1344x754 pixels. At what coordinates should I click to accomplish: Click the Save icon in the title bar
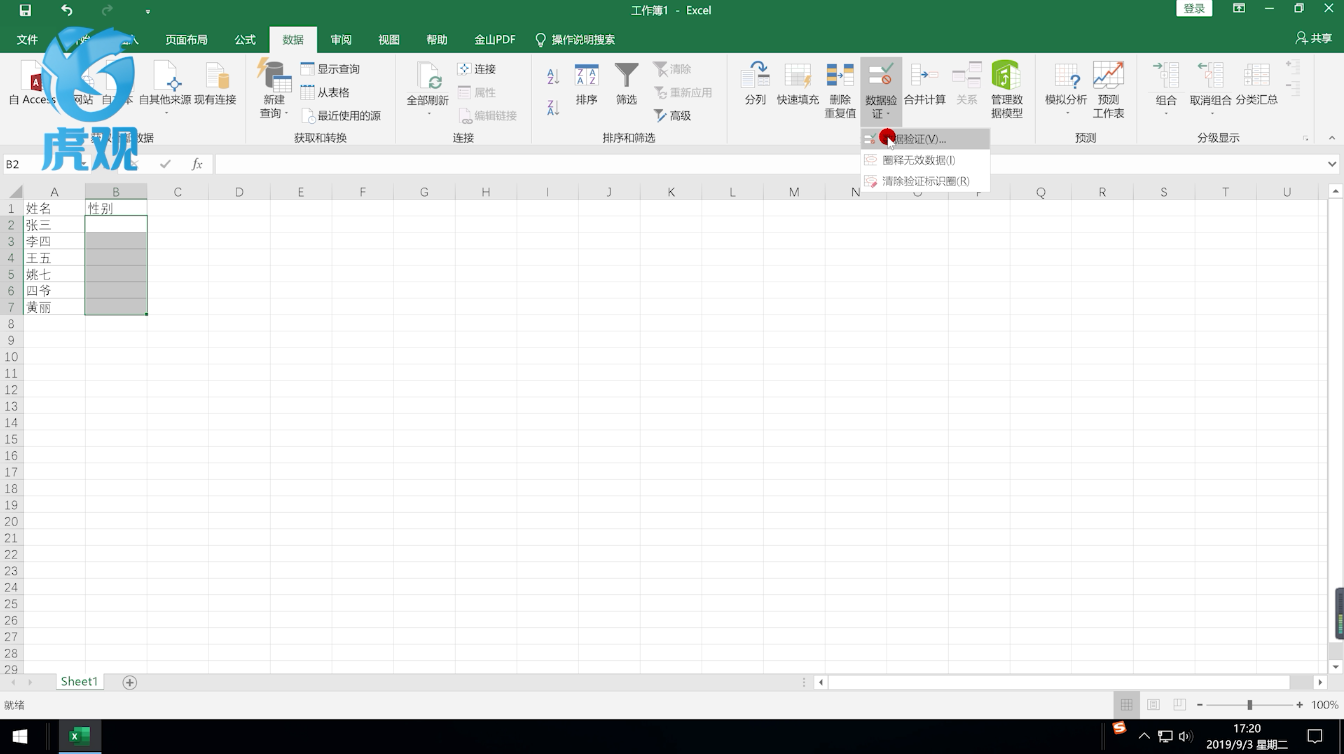(x=25, y=10)
